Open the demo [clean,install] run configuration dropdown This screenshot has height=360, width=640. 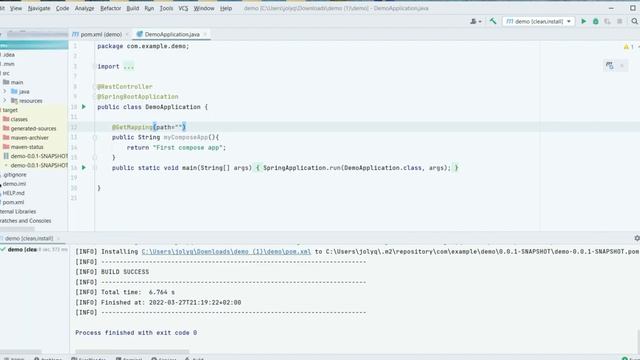[539, 21]
